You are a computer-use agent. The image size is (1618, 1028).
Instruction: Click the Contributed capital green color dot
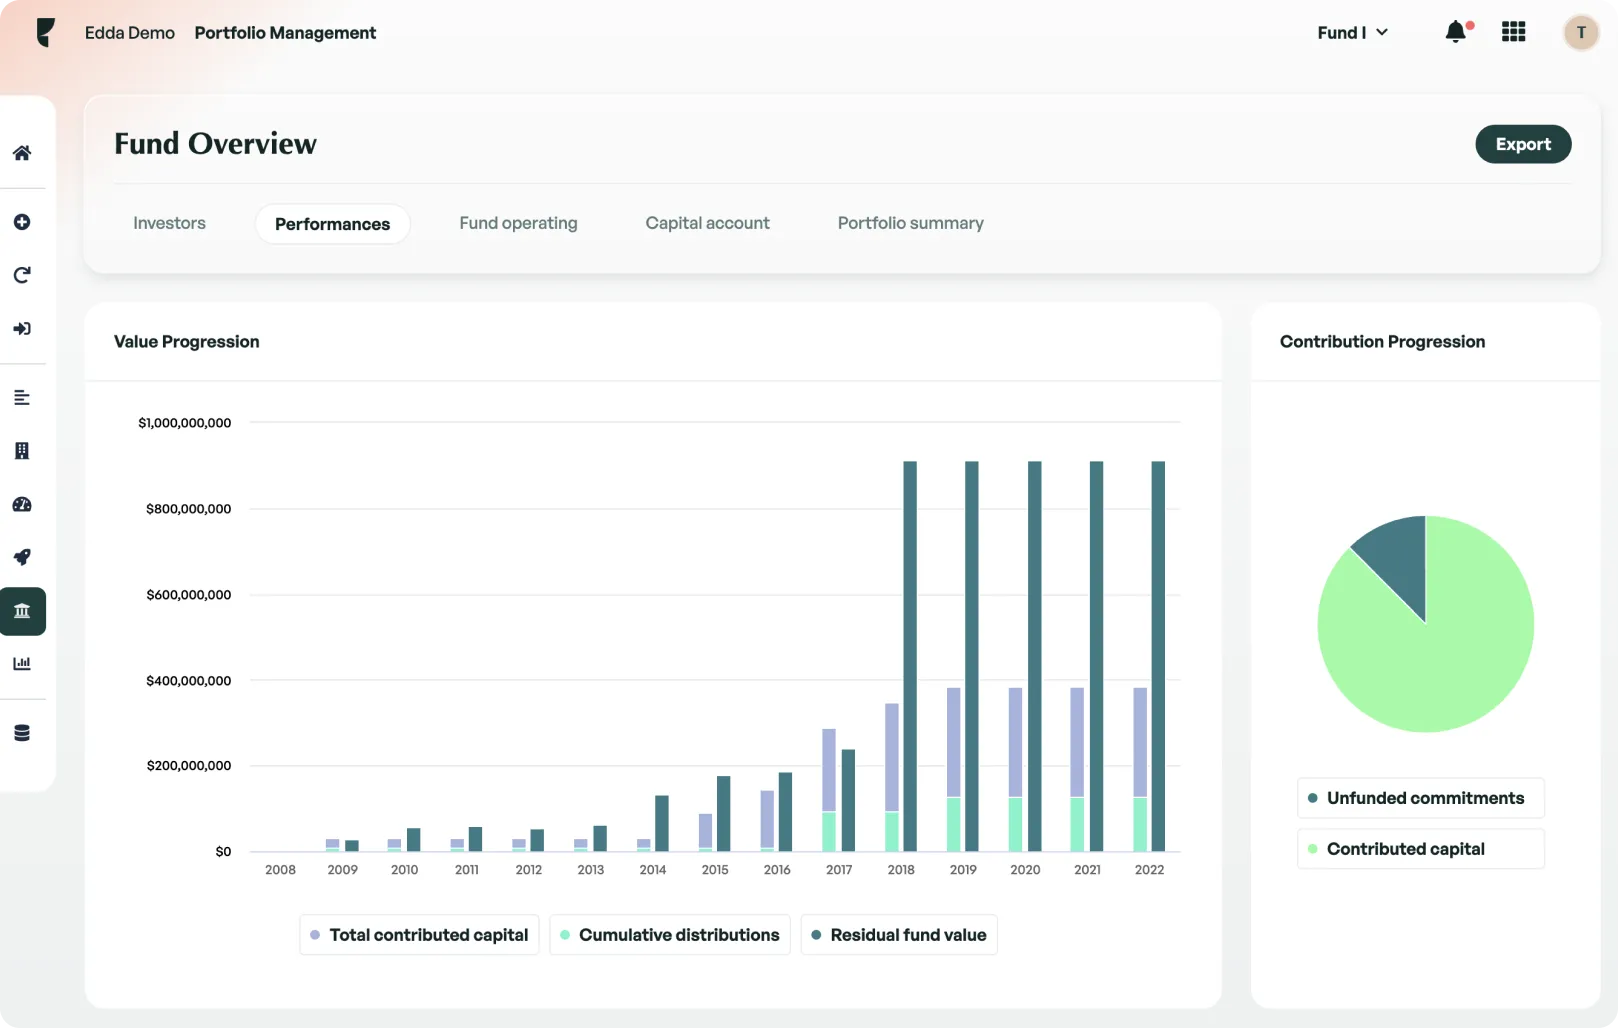click(1313, 848)
